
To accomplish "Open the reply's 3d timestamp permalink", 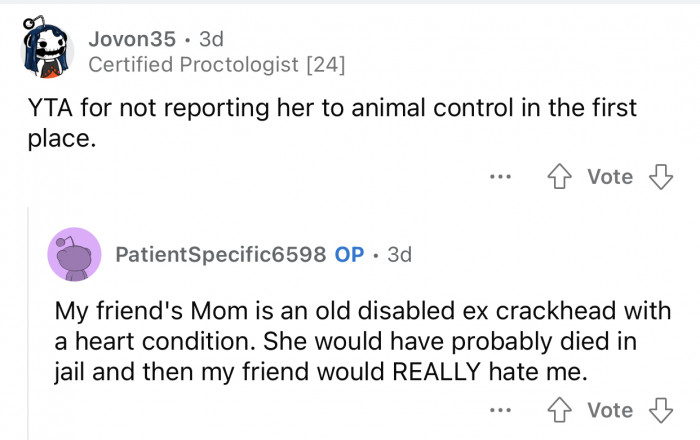I will coord(399,254).
